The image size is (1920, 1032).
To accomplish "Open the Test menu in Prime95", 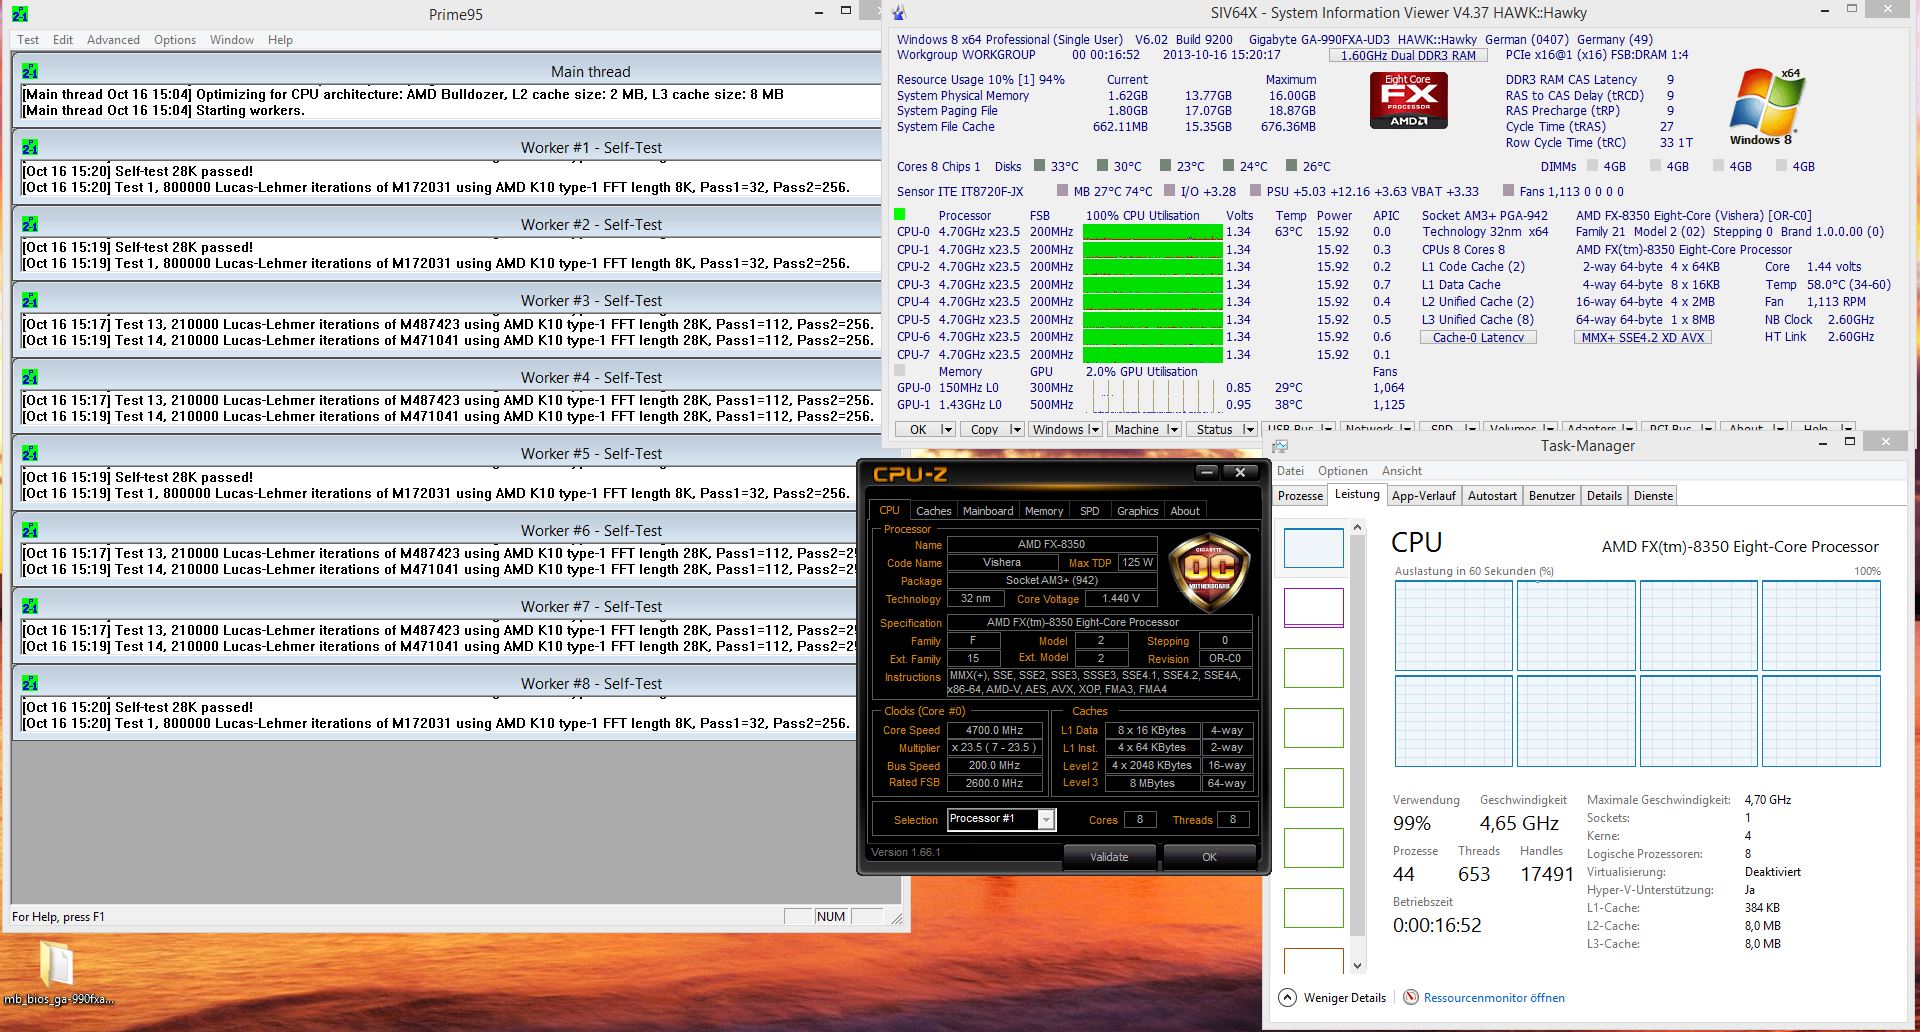I will click(28, 40).
